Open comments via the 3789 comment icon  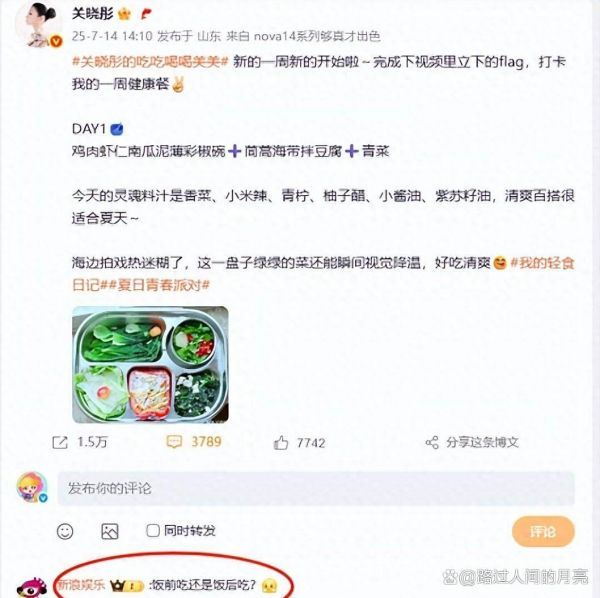(174, 442)
